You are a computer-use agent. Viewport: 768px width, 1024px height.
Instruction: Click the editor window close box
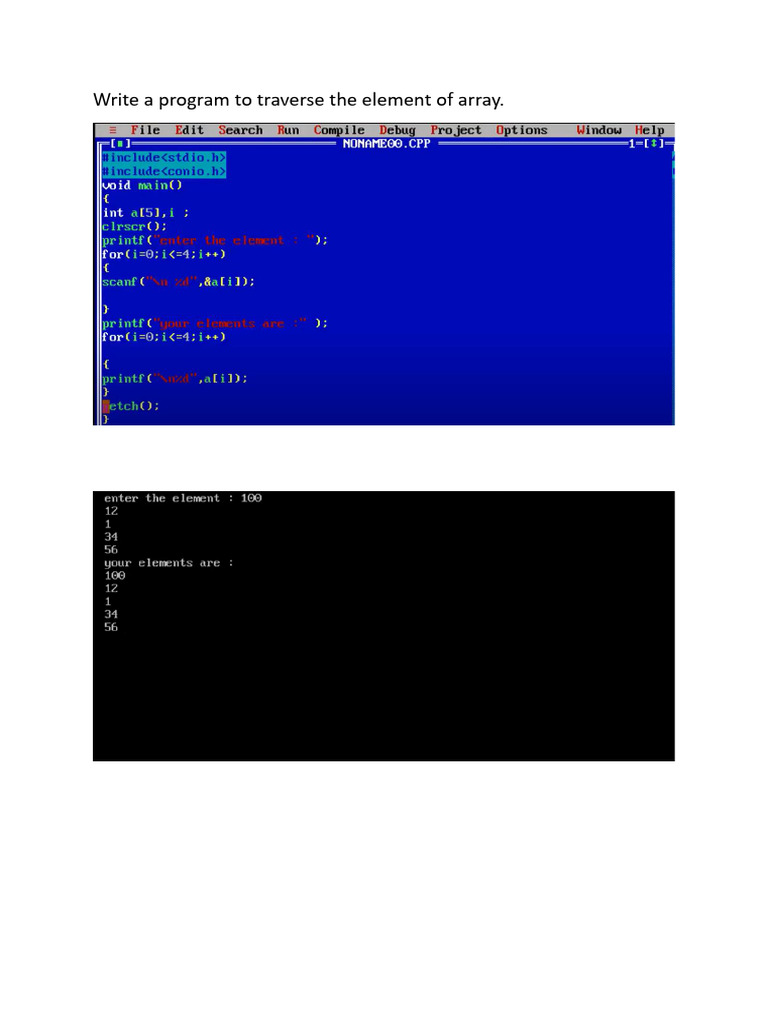[120, 143]
